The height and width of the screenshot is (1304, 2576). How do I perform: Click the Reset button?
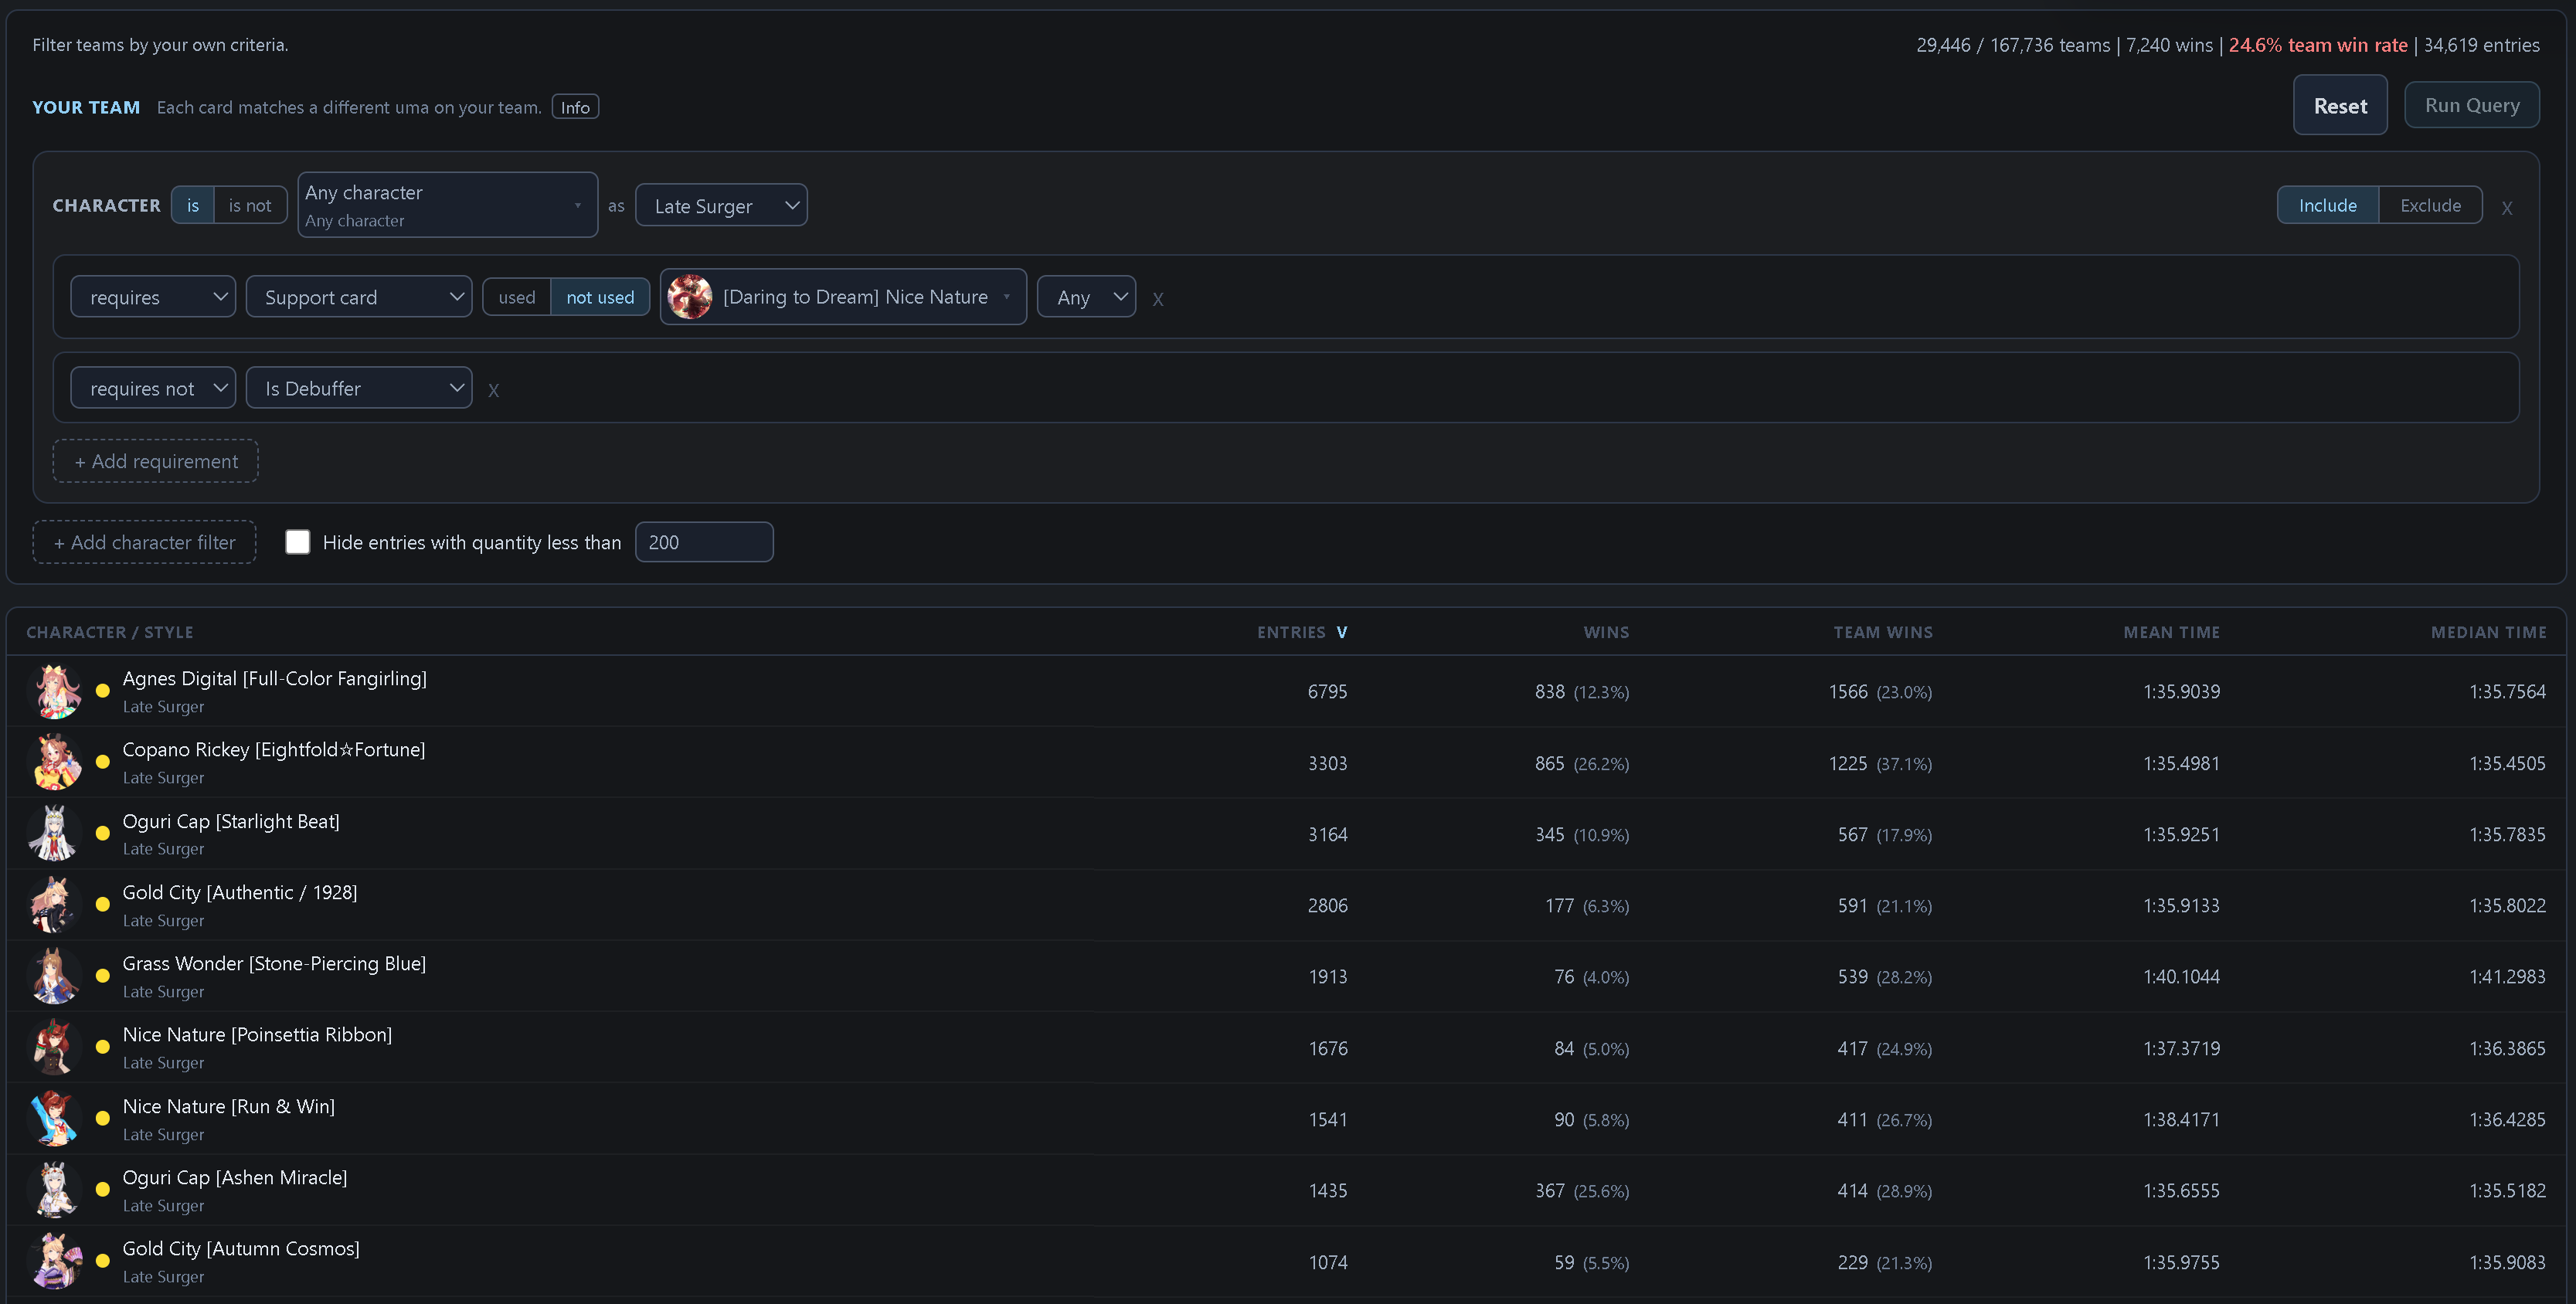click(x=2340, y=105)
